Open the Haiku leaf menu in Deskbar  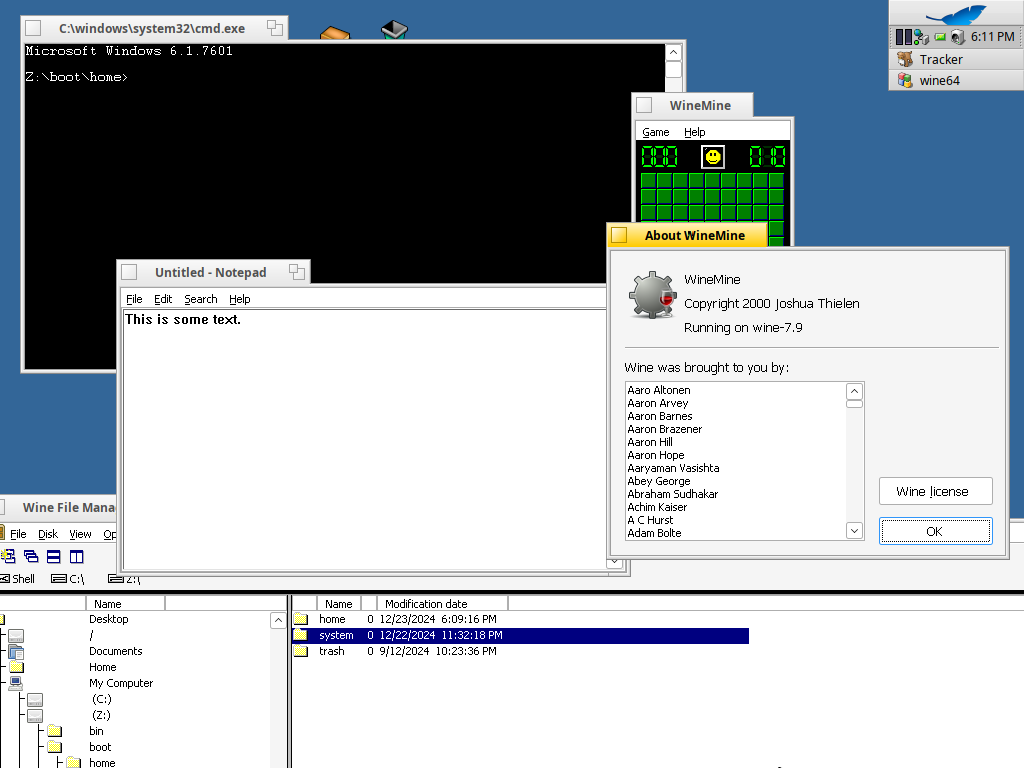956,13
